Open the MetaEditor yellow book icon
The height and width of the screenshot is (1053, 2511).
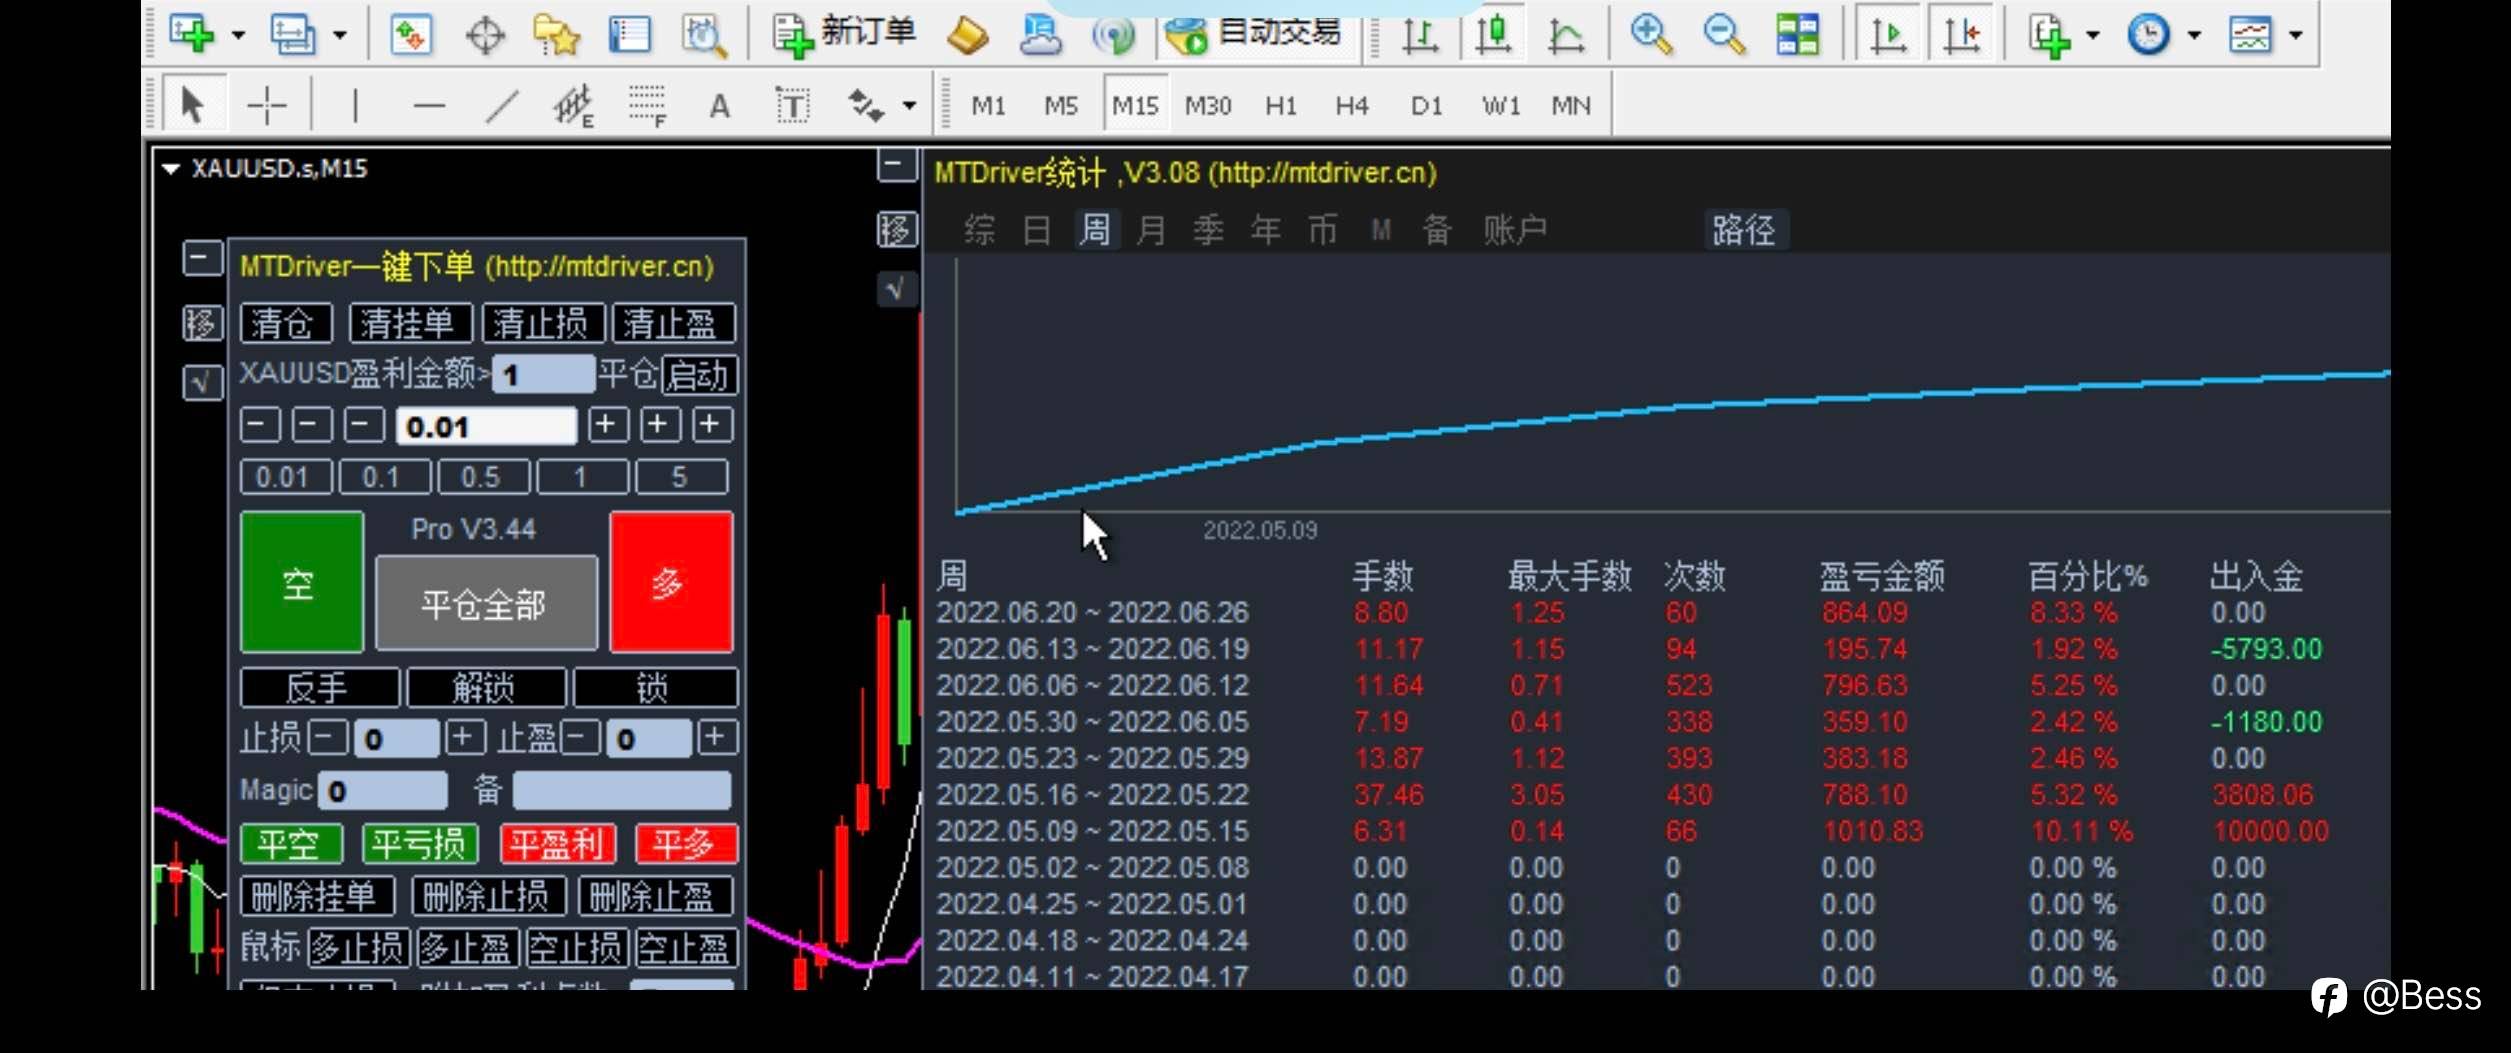pyautogui.click(x=967, y=35)
